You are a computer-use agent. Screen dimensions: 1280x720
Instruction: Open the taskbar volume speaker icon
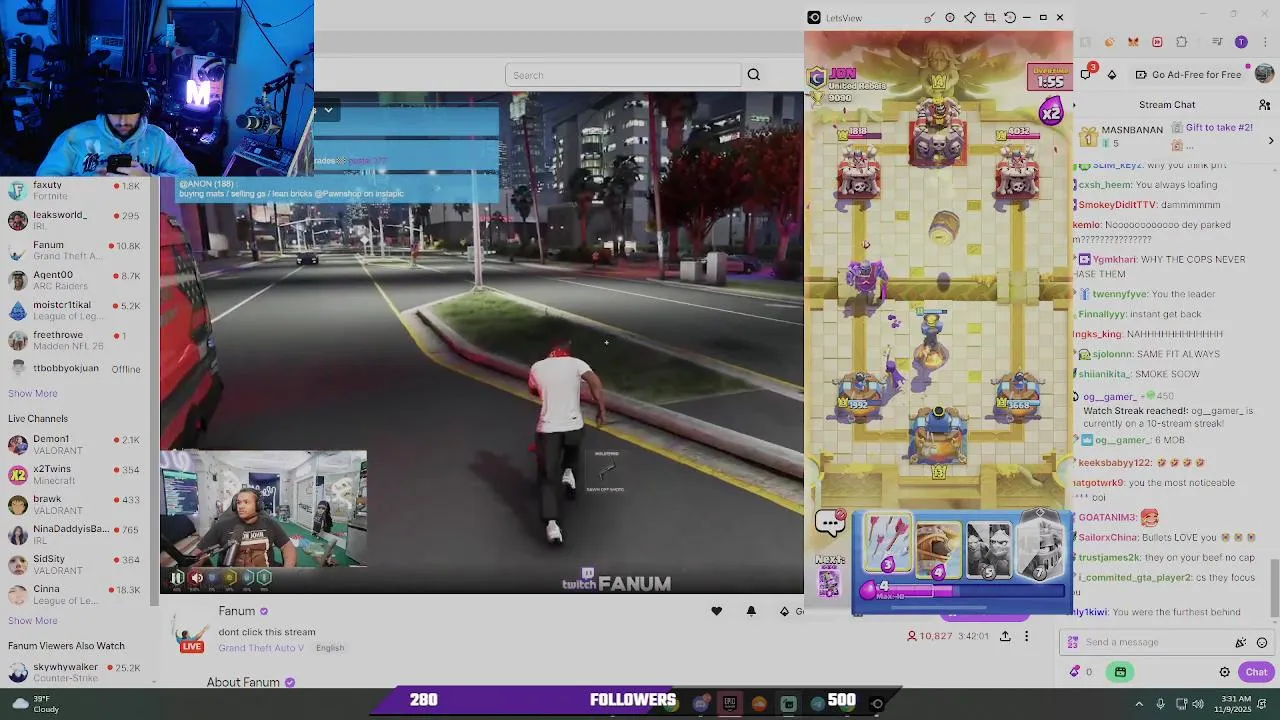pos(1199,704)
